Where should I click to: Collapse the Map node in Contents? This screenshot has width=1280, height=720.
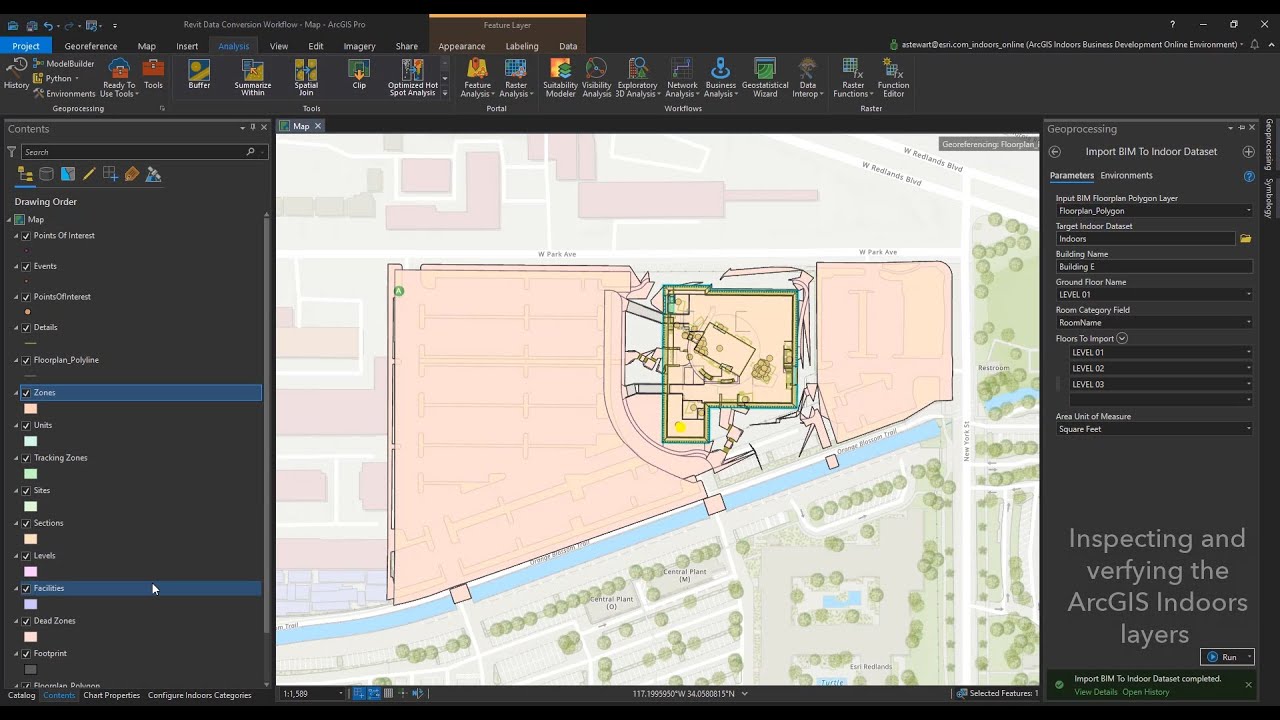[x=9, y=220]
